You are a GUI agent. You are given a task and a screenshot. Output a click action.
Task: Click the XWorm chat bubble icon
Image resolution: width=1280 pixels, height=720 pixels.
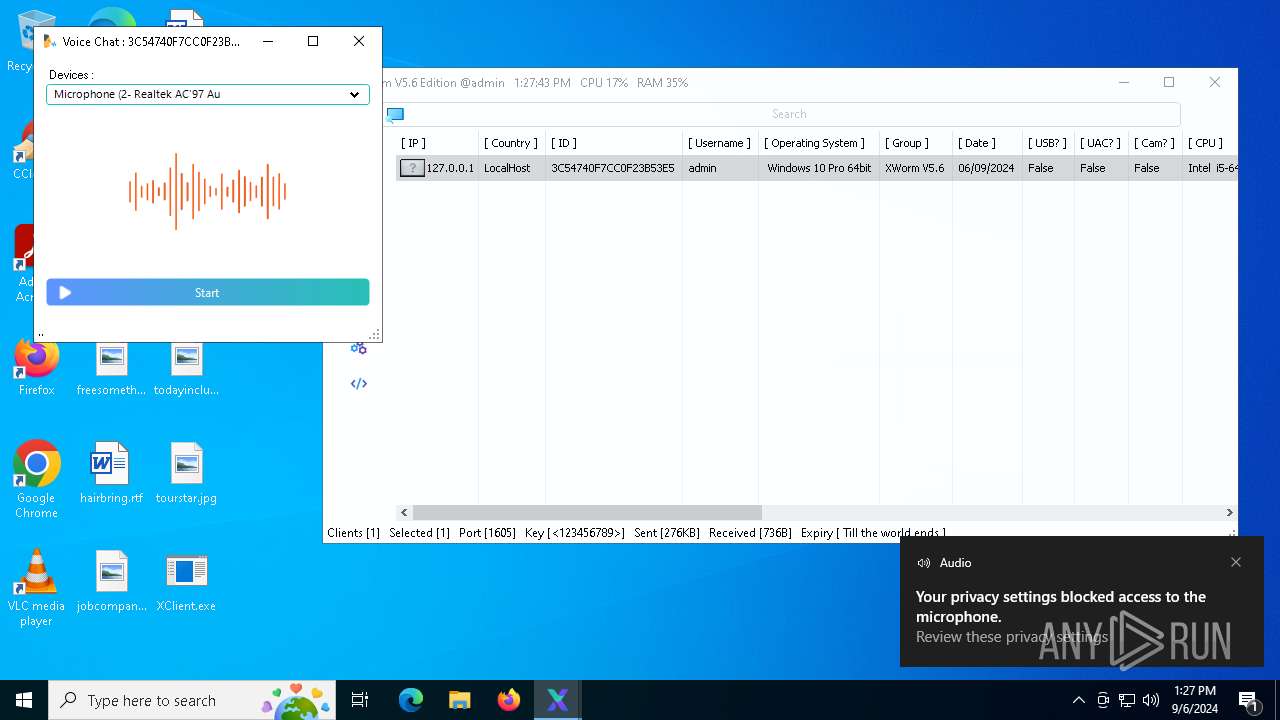(x=395, y=114)
